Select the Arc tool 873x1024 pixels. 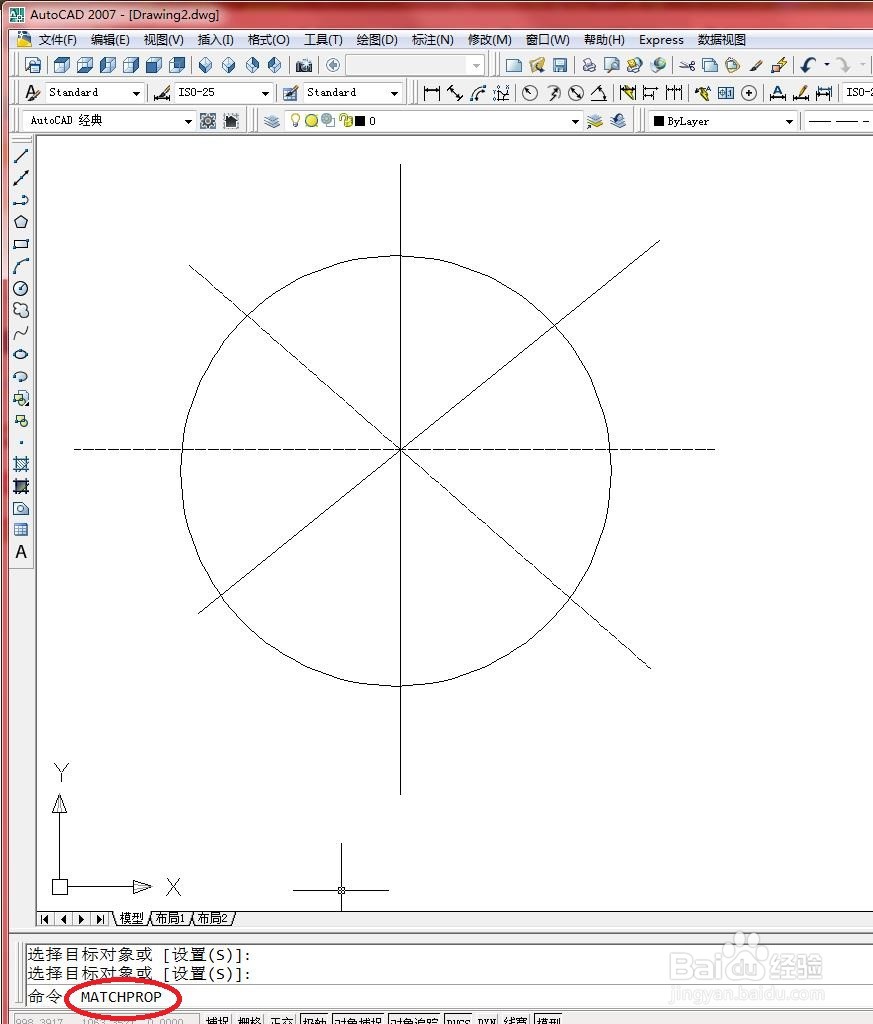click(21, 266)
